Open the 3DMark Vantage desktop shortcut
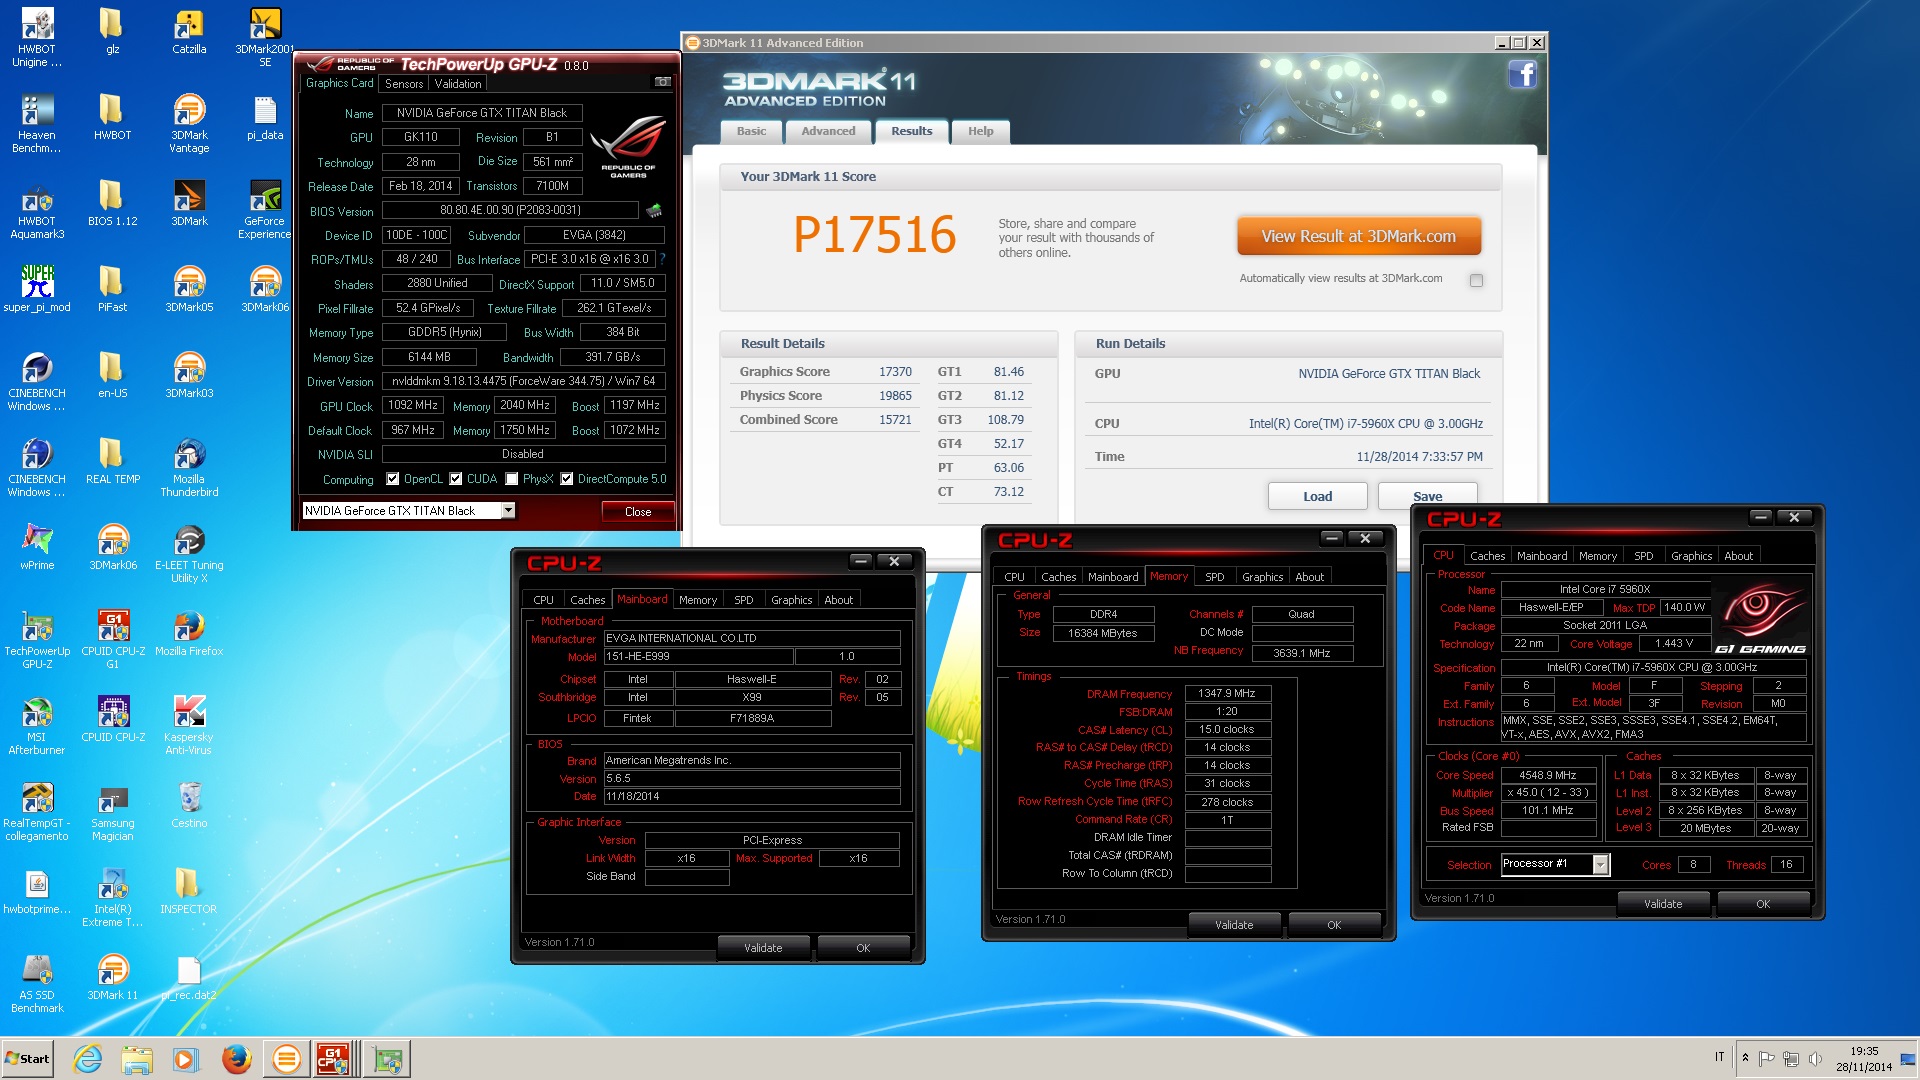 click(189, 123)
